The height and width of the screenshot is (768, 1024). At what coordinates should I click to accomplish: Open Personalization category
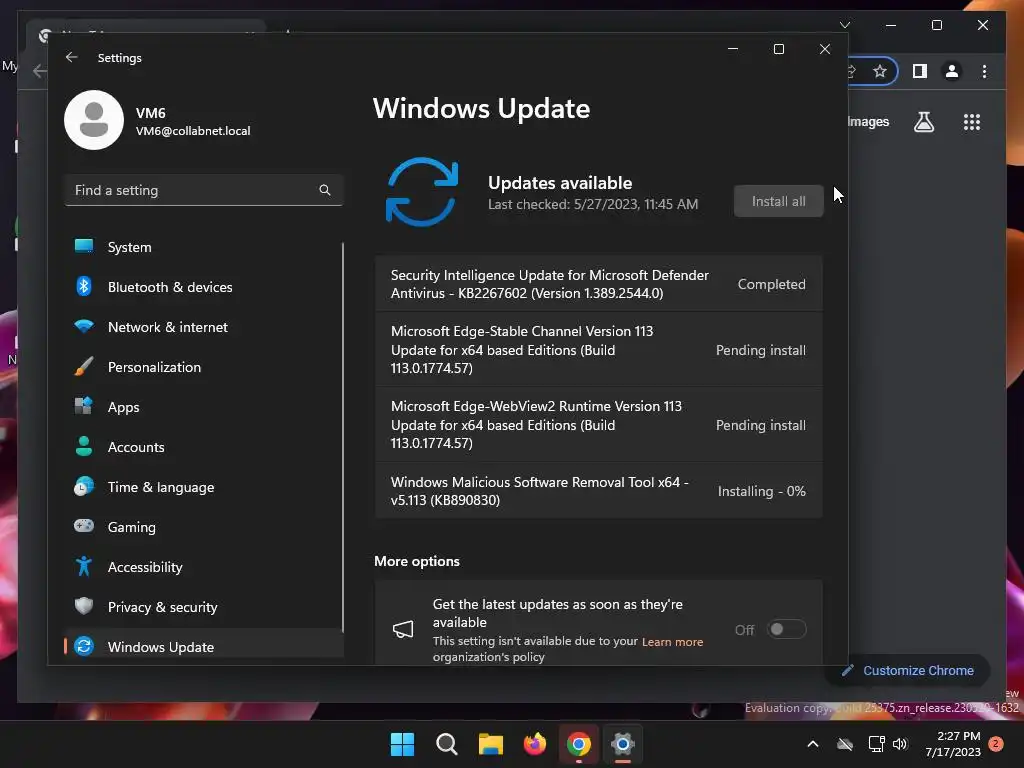204,367
